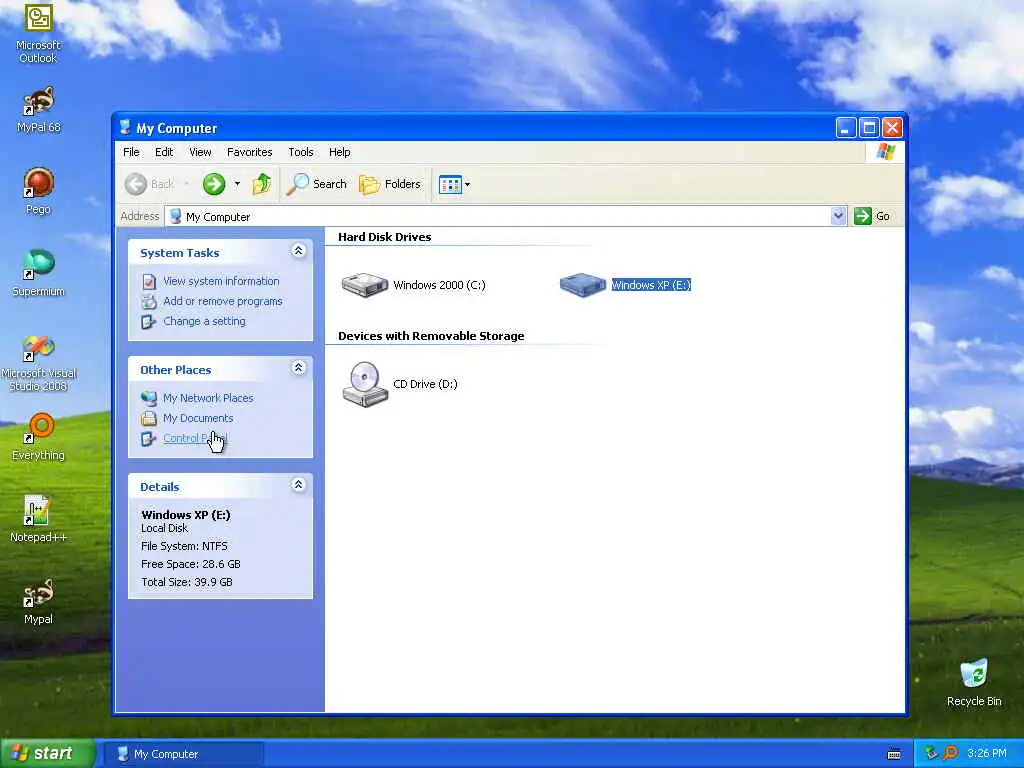Click the Windows flag logo in menu bar

pyautogui.click(x=886, y=152)
